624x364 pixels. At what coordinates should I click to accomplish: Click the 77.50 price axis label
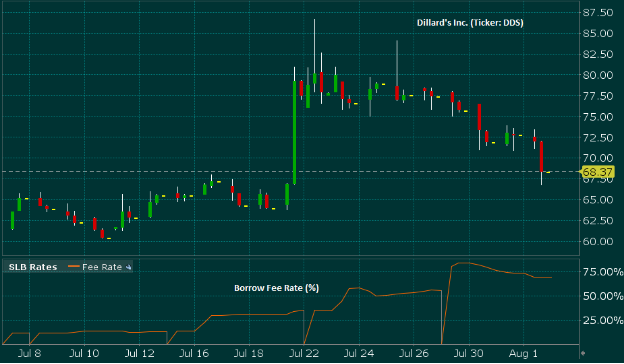click(598, 96)
